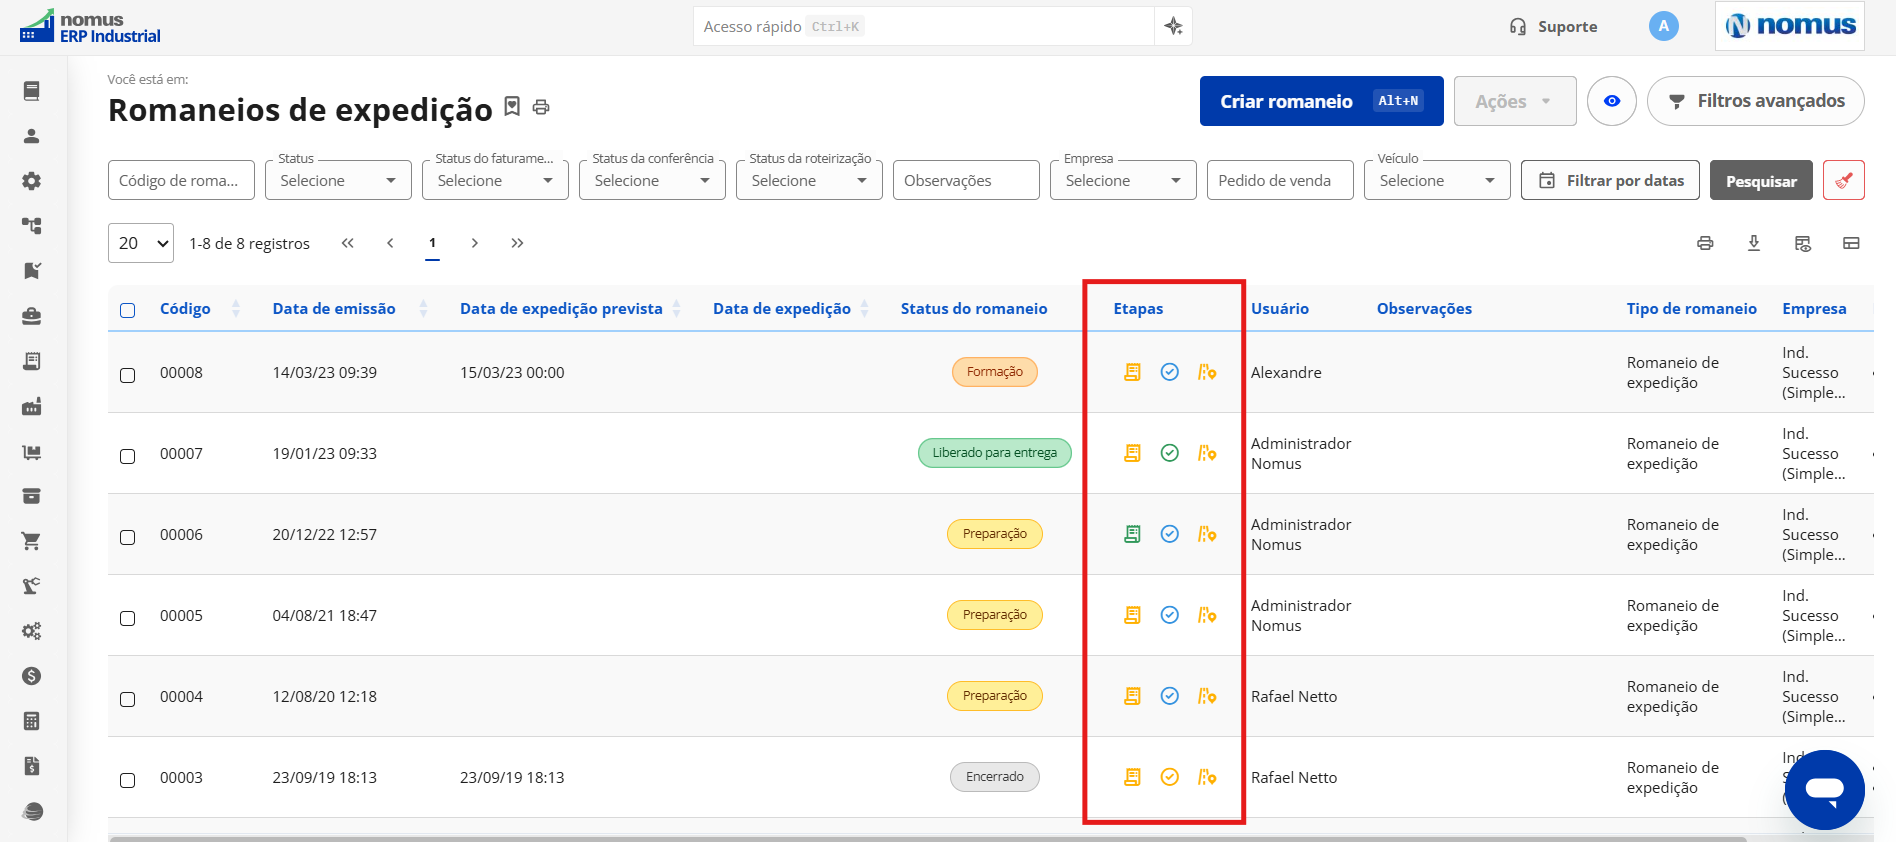The height and width of the screenshot is (842, 1896).
Task: Select the checkbox for romaneio 00003
Action: pyautogui.click(x=128, y=780)
